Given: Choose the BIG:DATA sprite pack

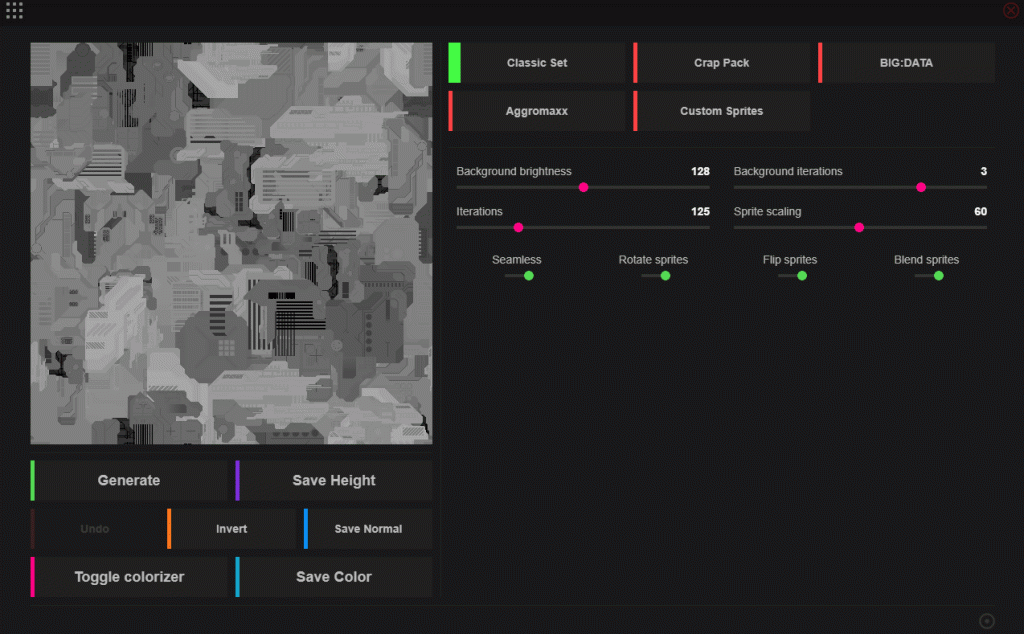Looking at the screenshot, I should pos(906,63).
